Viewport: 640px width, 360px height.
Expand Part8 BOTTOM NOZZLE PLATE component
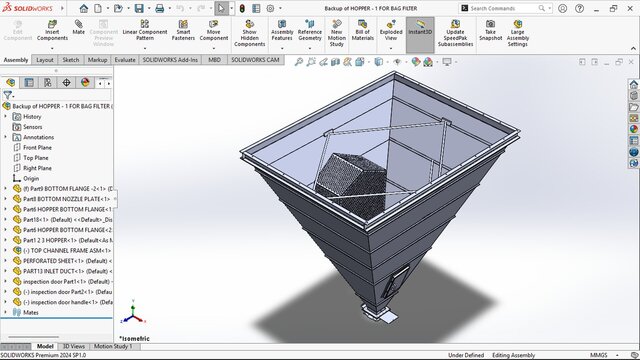tap(5, 199)
